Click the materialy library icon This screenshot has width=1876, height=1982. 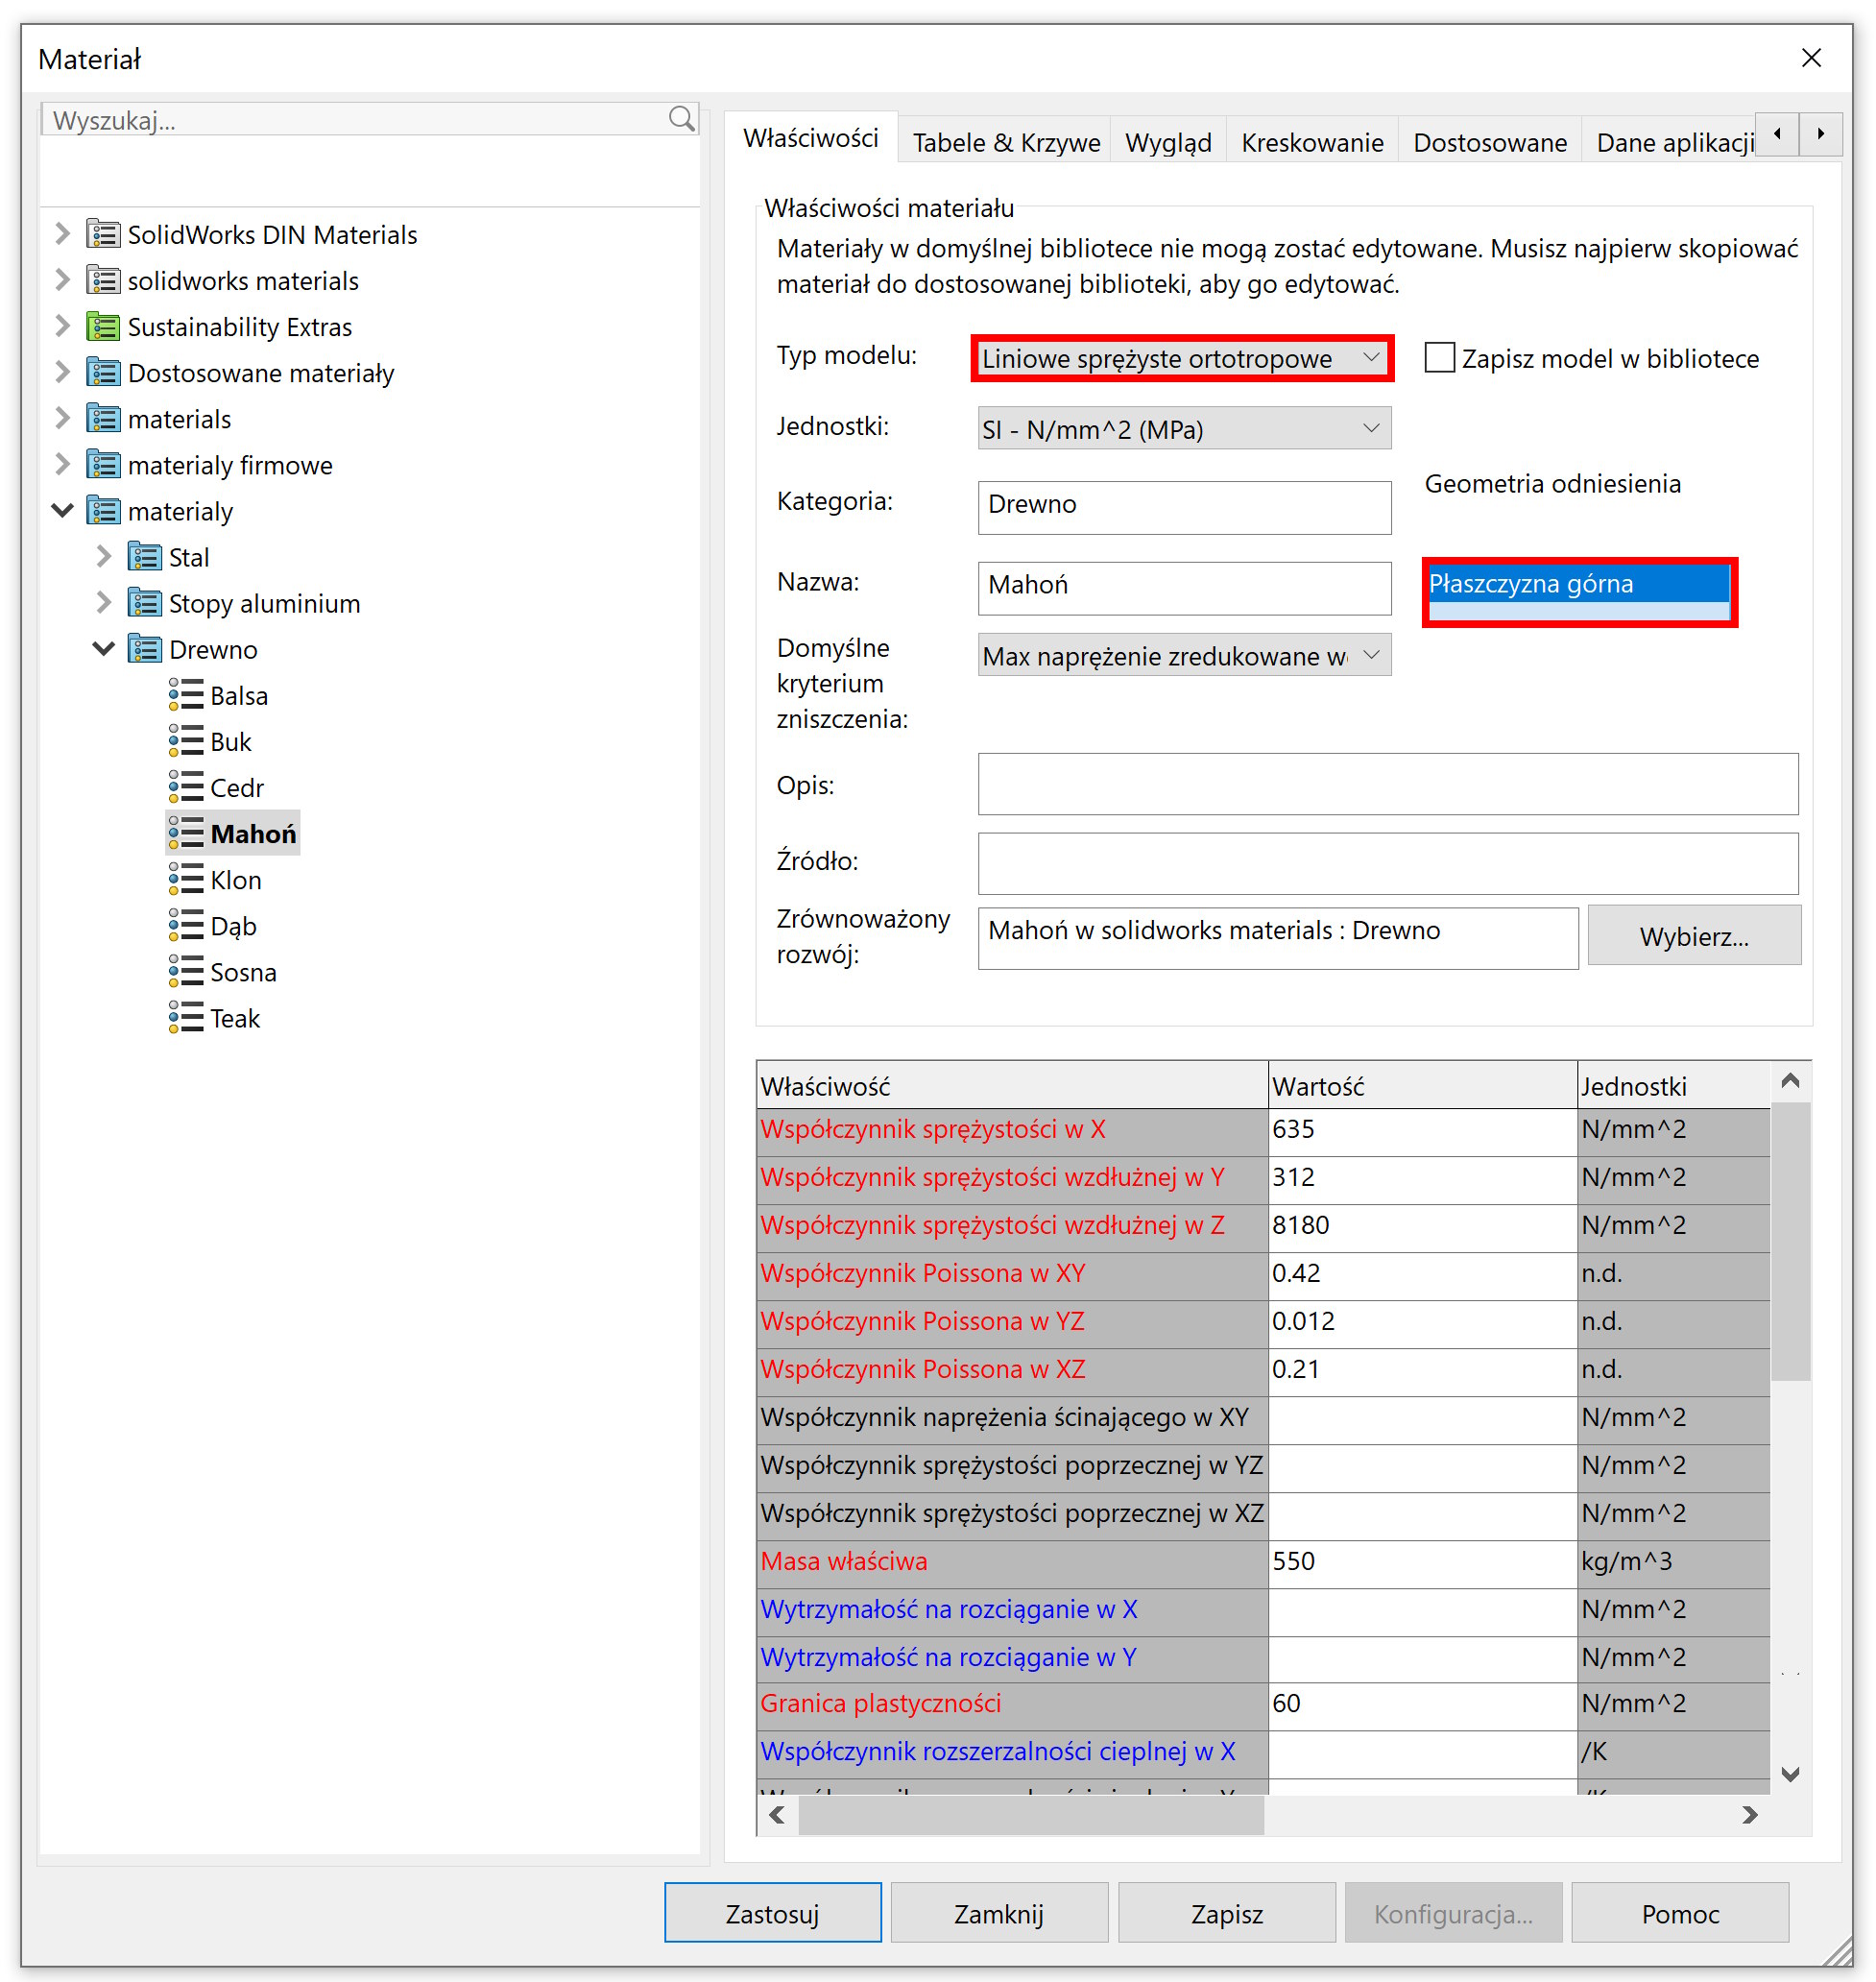pos(103,510)
